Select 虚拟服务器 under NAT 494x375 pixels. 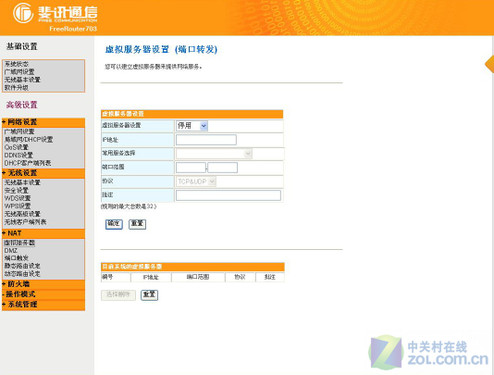click(x=19, y=243)
